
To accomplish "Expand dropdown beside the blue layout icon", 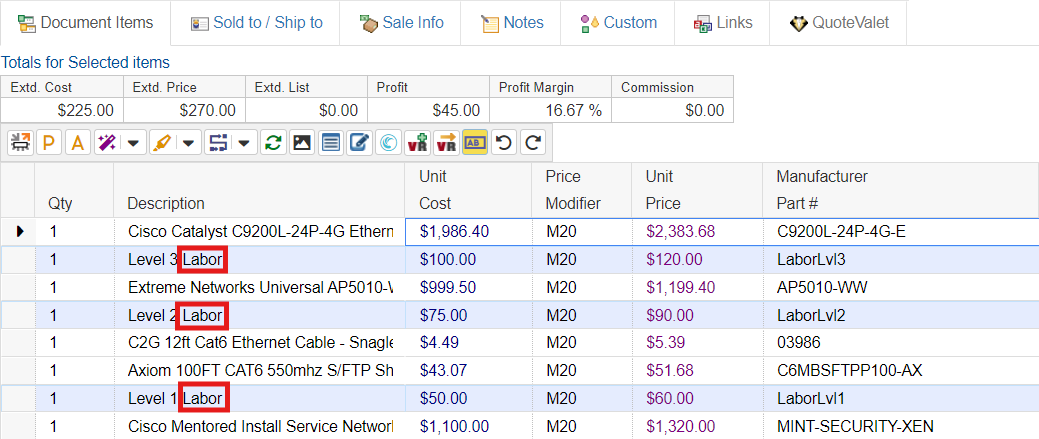I will pos(244,143).
